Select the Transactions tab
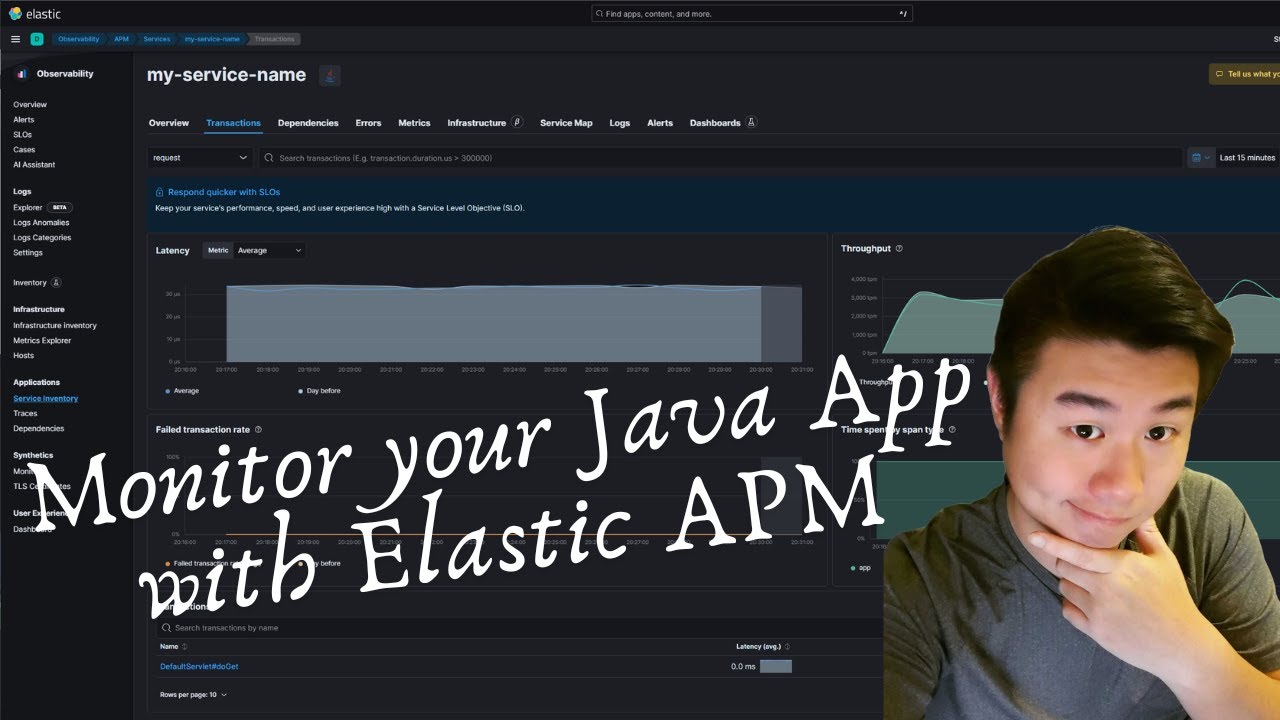Screen dimensions: 1280x720 (x=233, y=123)
